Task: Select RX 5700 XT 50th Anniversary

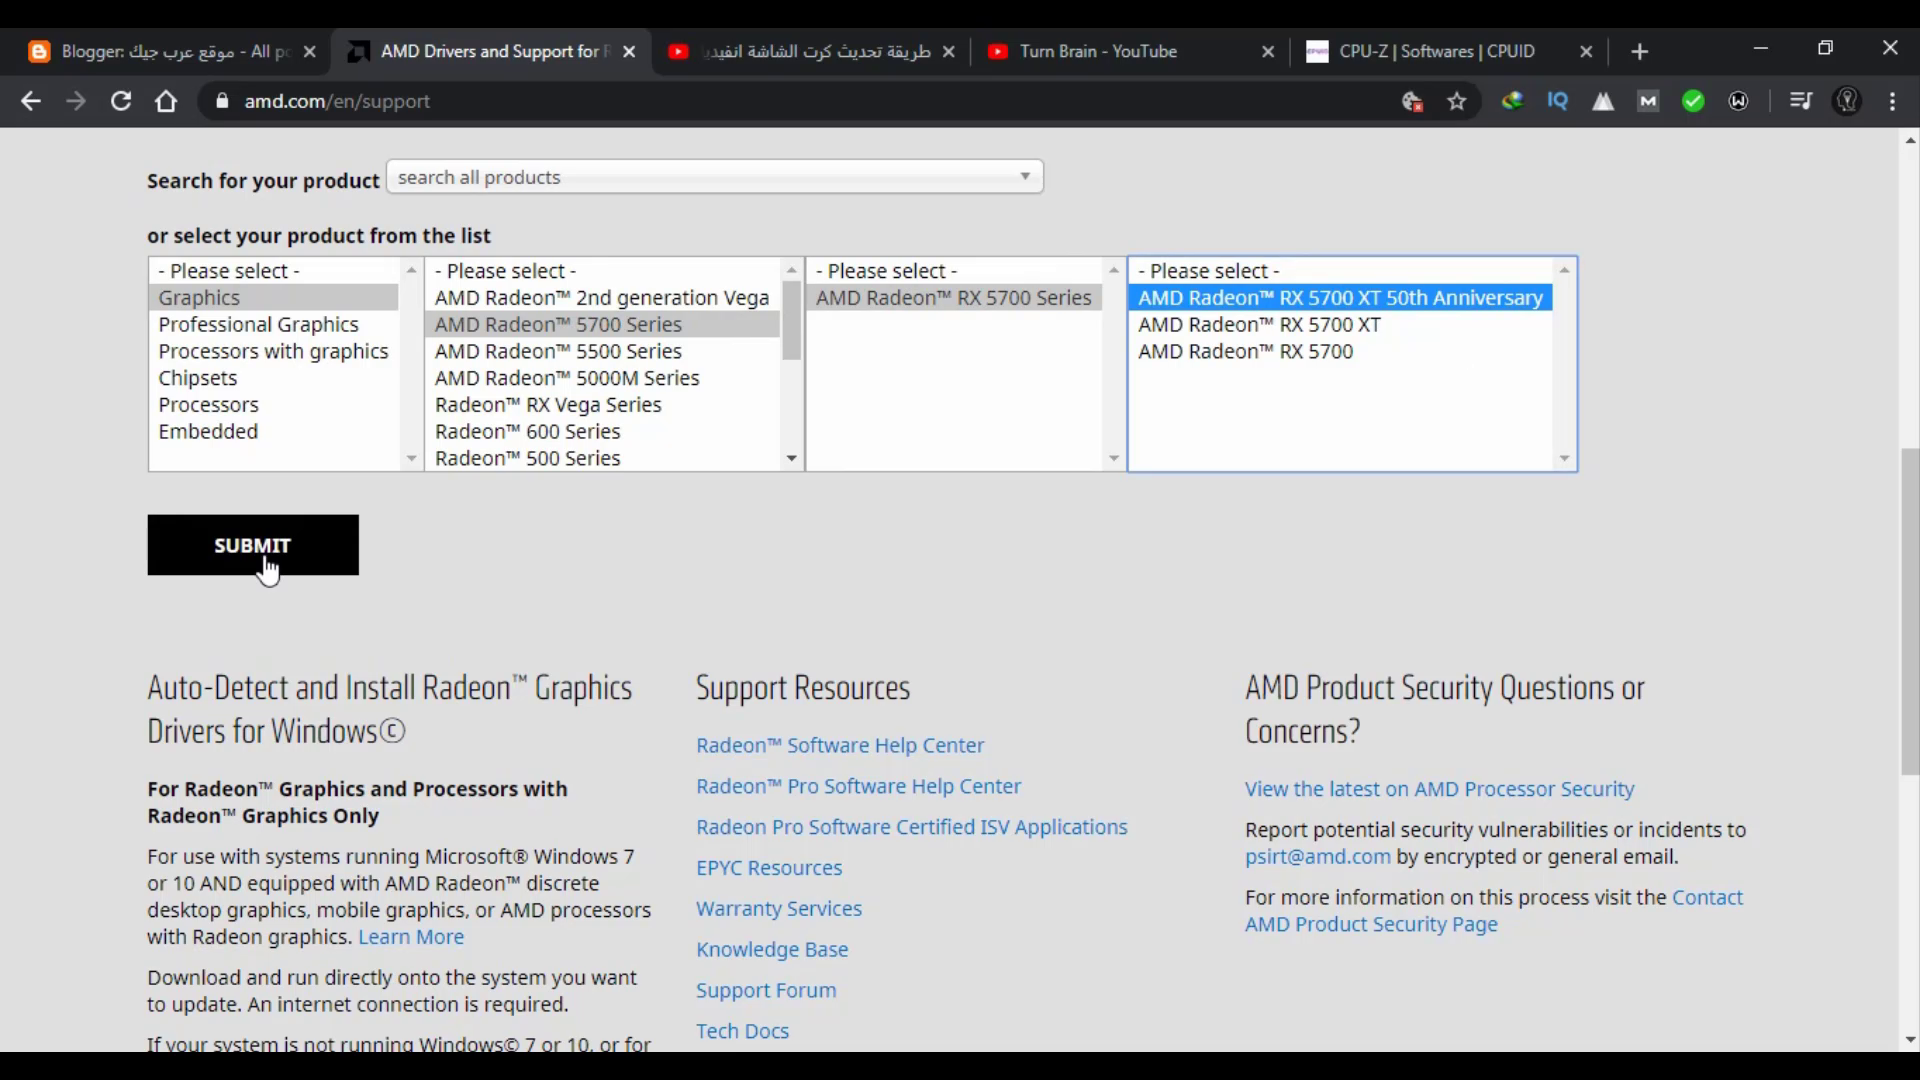Action: click(x=1340, y=298)
